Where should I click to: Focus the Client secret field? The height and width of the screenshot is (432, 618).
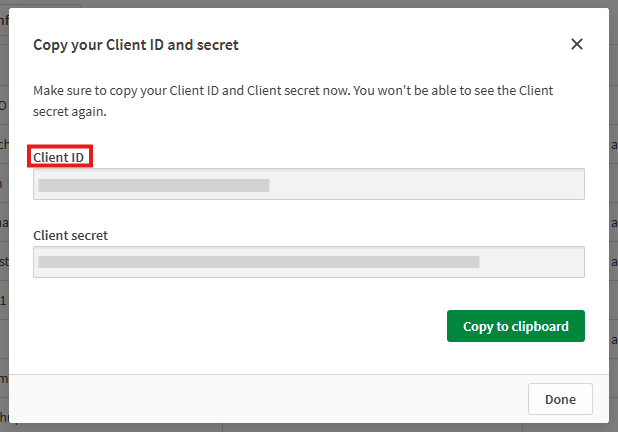point(309,262)
